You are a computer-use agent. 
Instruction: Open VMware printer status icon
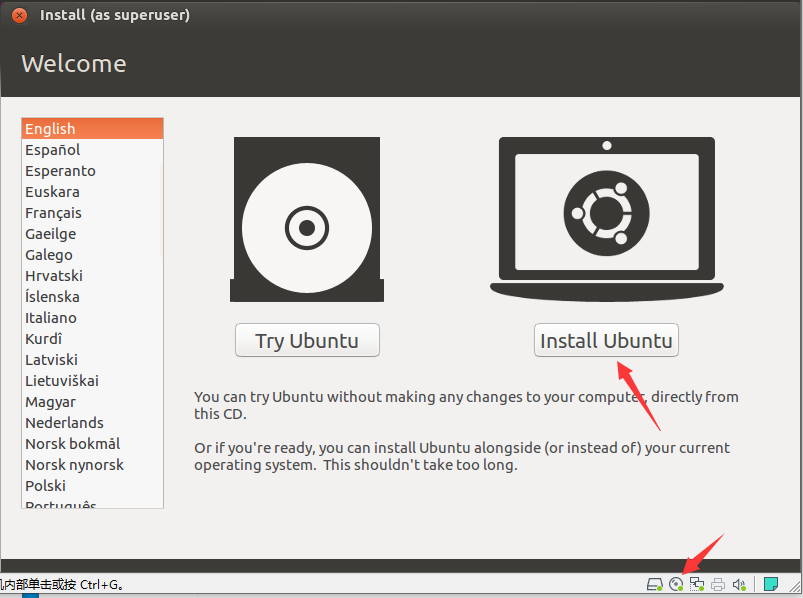[x=718, y=584]
